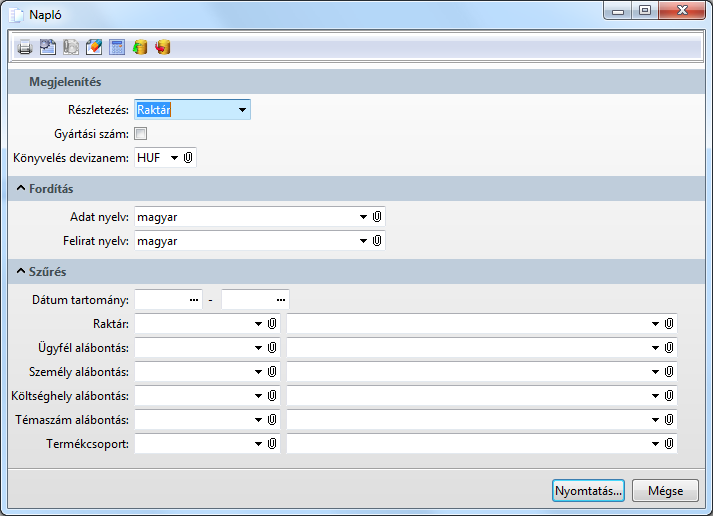Click the database icon with green arrow
The width and height of the screenshot is (713, 516).
140,47
